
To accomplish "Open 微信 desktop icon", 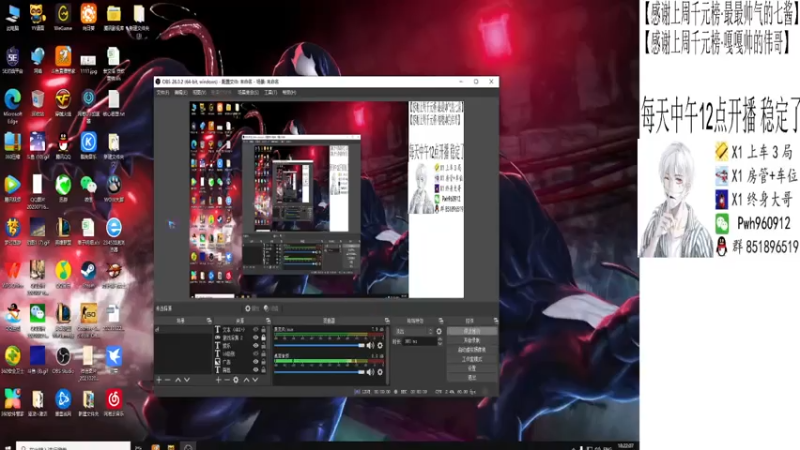I will point(88,188).
